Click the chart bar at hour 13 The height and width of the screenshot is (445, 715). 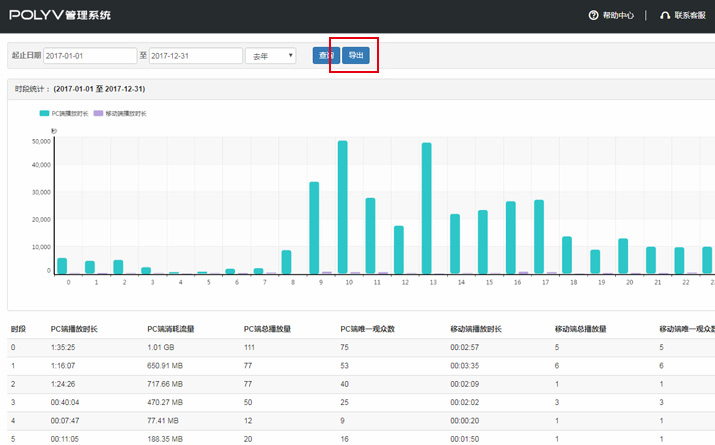(x=426, y=208)
